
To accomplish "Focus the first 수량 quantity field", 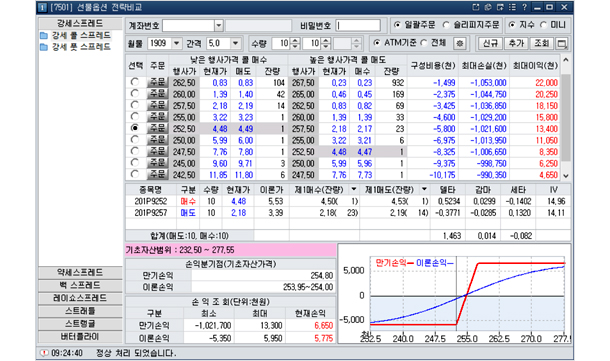I will point(281,43).
